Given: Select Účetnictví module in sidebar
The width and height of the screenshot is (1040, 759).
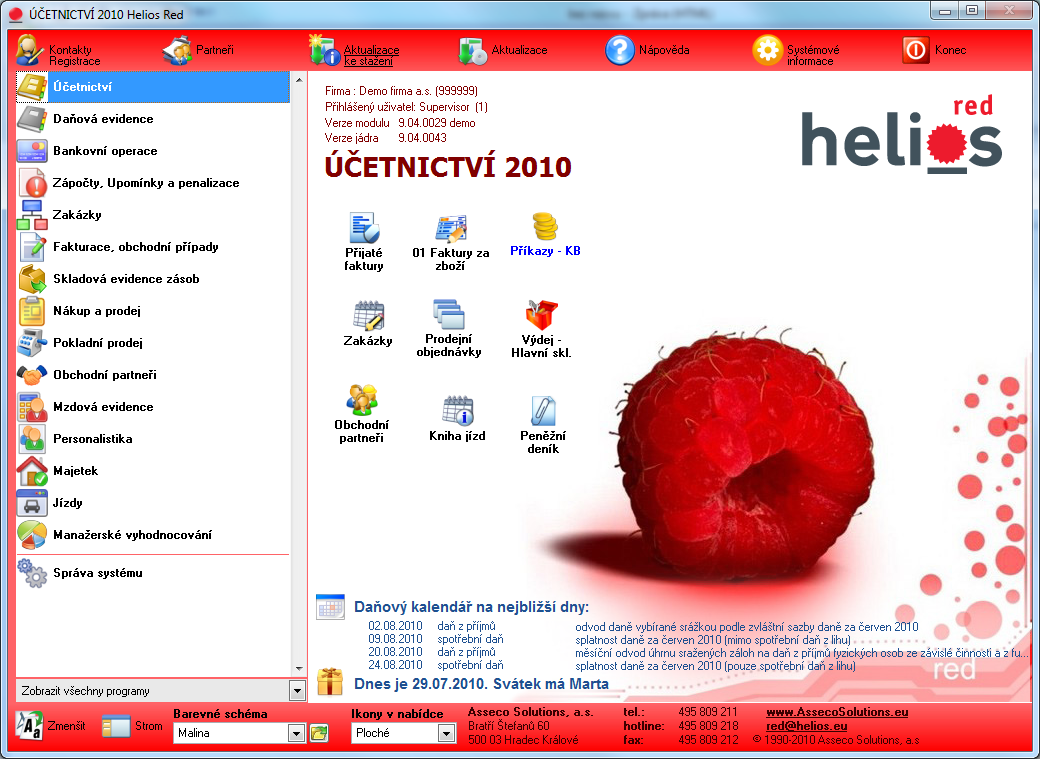Looking at the screenshot, I should [x=153, y=87].
